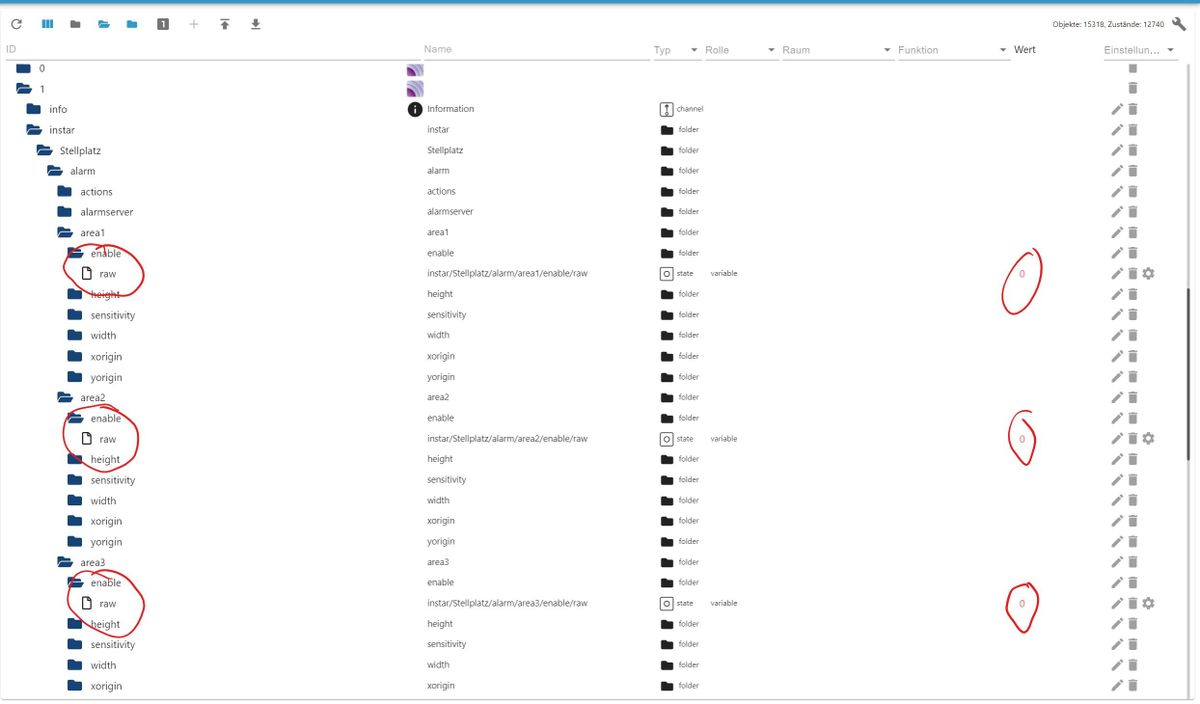Upload objects from JSON file
1200x704 pixels.
click(225, 24)
